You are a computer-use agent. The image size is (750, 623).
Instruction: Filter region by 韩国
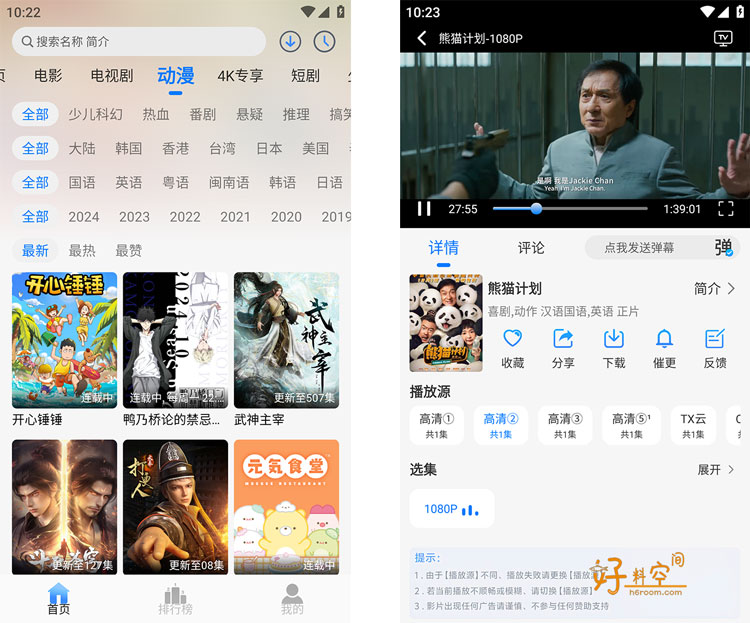(x=129, y=148)
